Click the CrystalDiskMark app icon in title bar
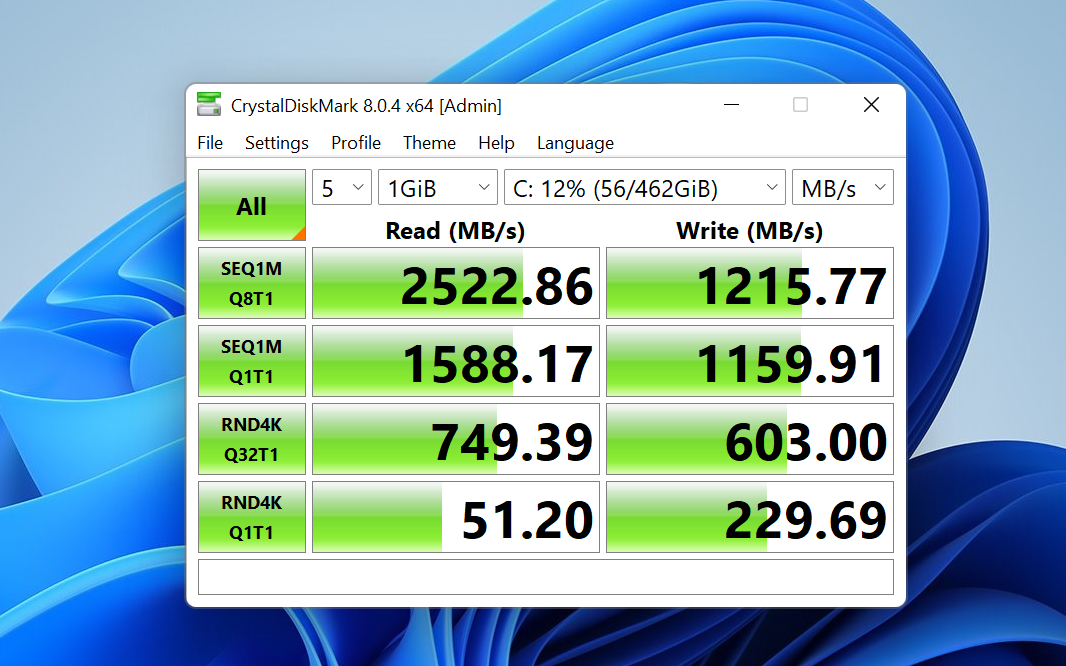This screenshot has width=1066, height=666. pyautogui.click(x=209, y=105)
